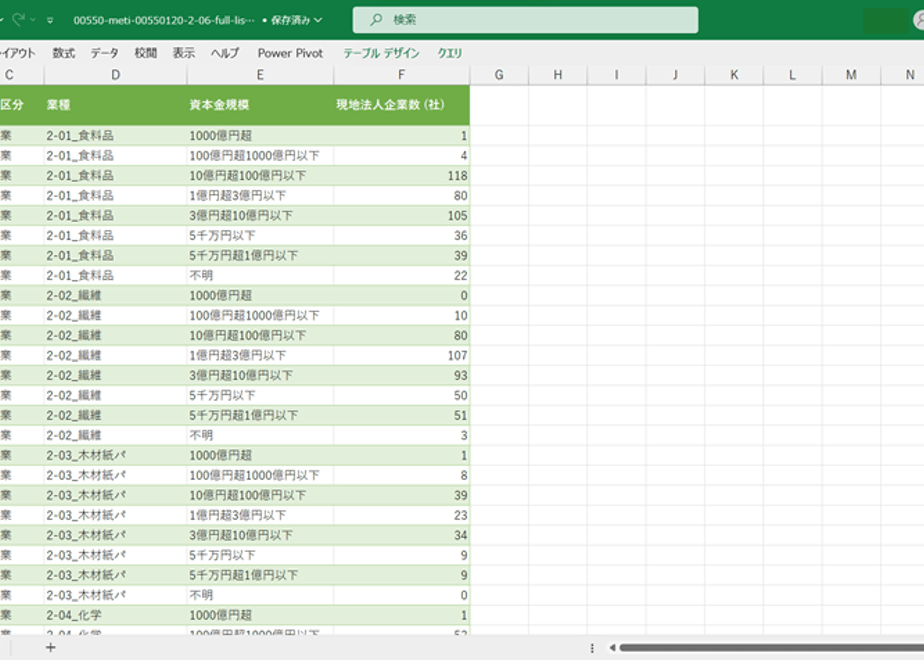Screen dimensions: 924x660
Task: Click the sheet tab bar options dots
Action: click(592, 648)
